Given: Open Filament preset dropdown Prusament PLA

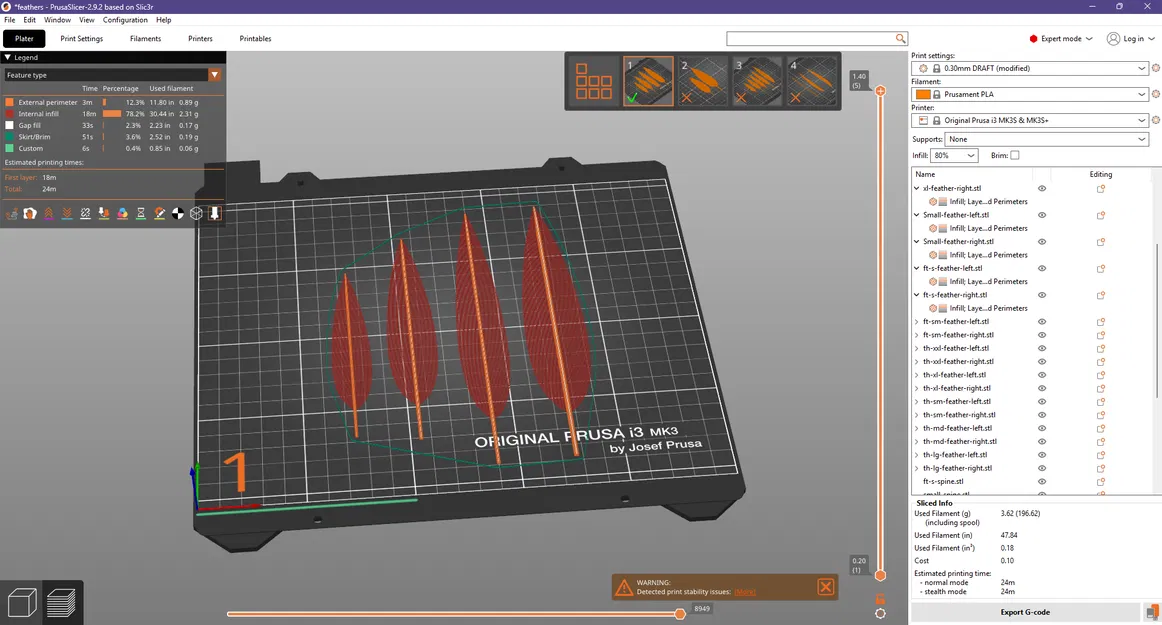Looking at the screenshot, I should click(1029, 94).
